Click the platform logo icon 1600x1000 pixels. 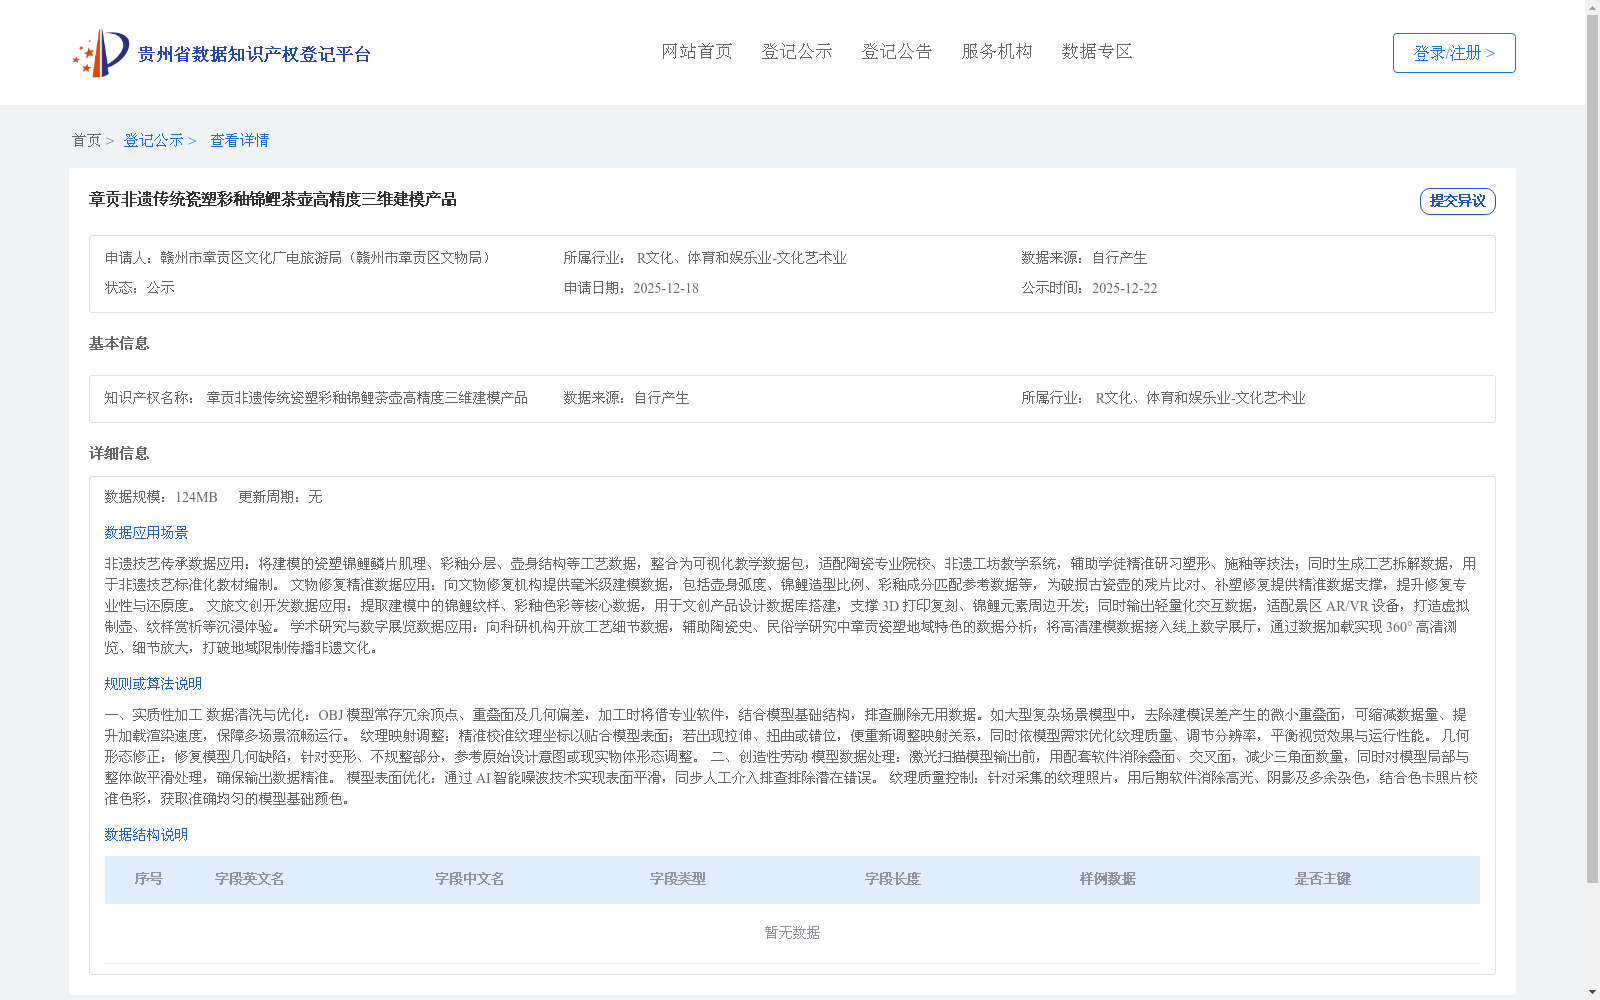click(x=101, y=53)
